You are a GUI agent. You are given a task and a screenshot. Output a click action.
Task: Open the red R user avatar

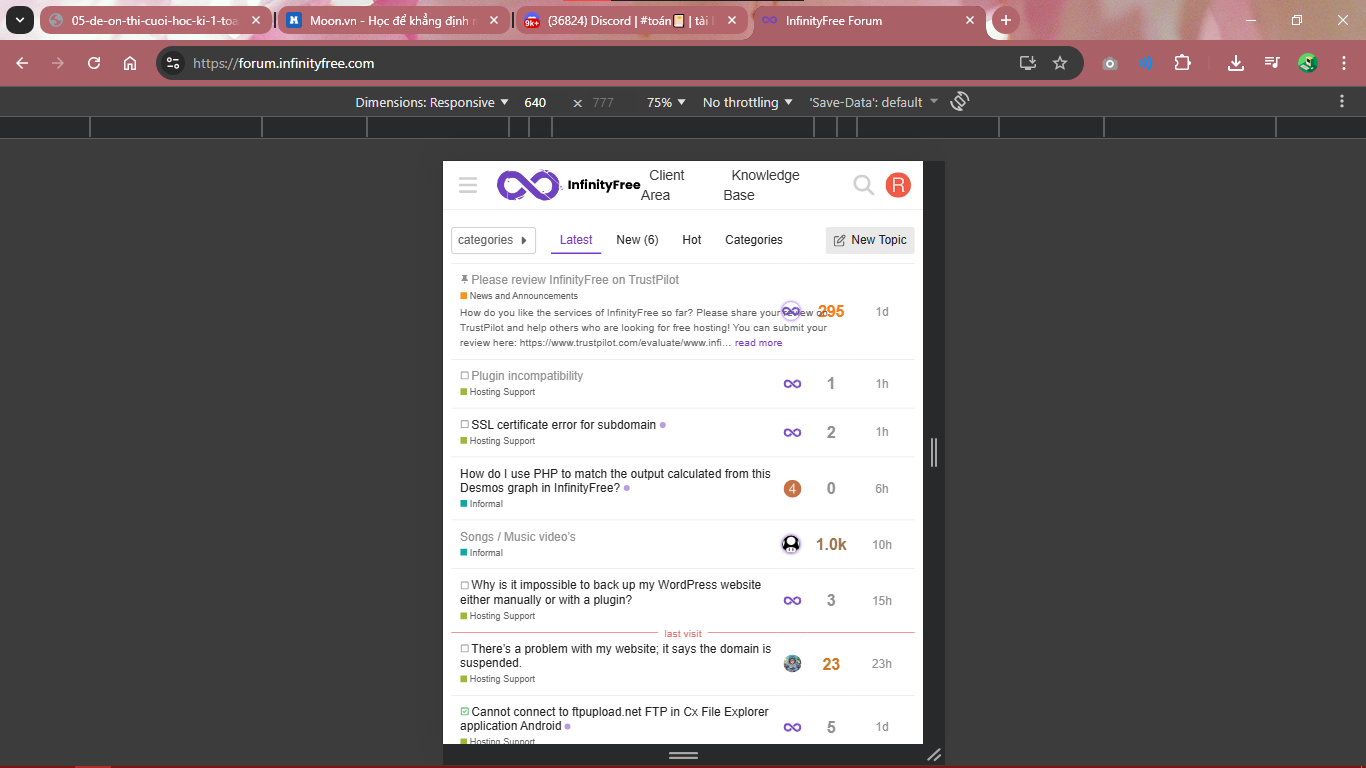point(898,185)
